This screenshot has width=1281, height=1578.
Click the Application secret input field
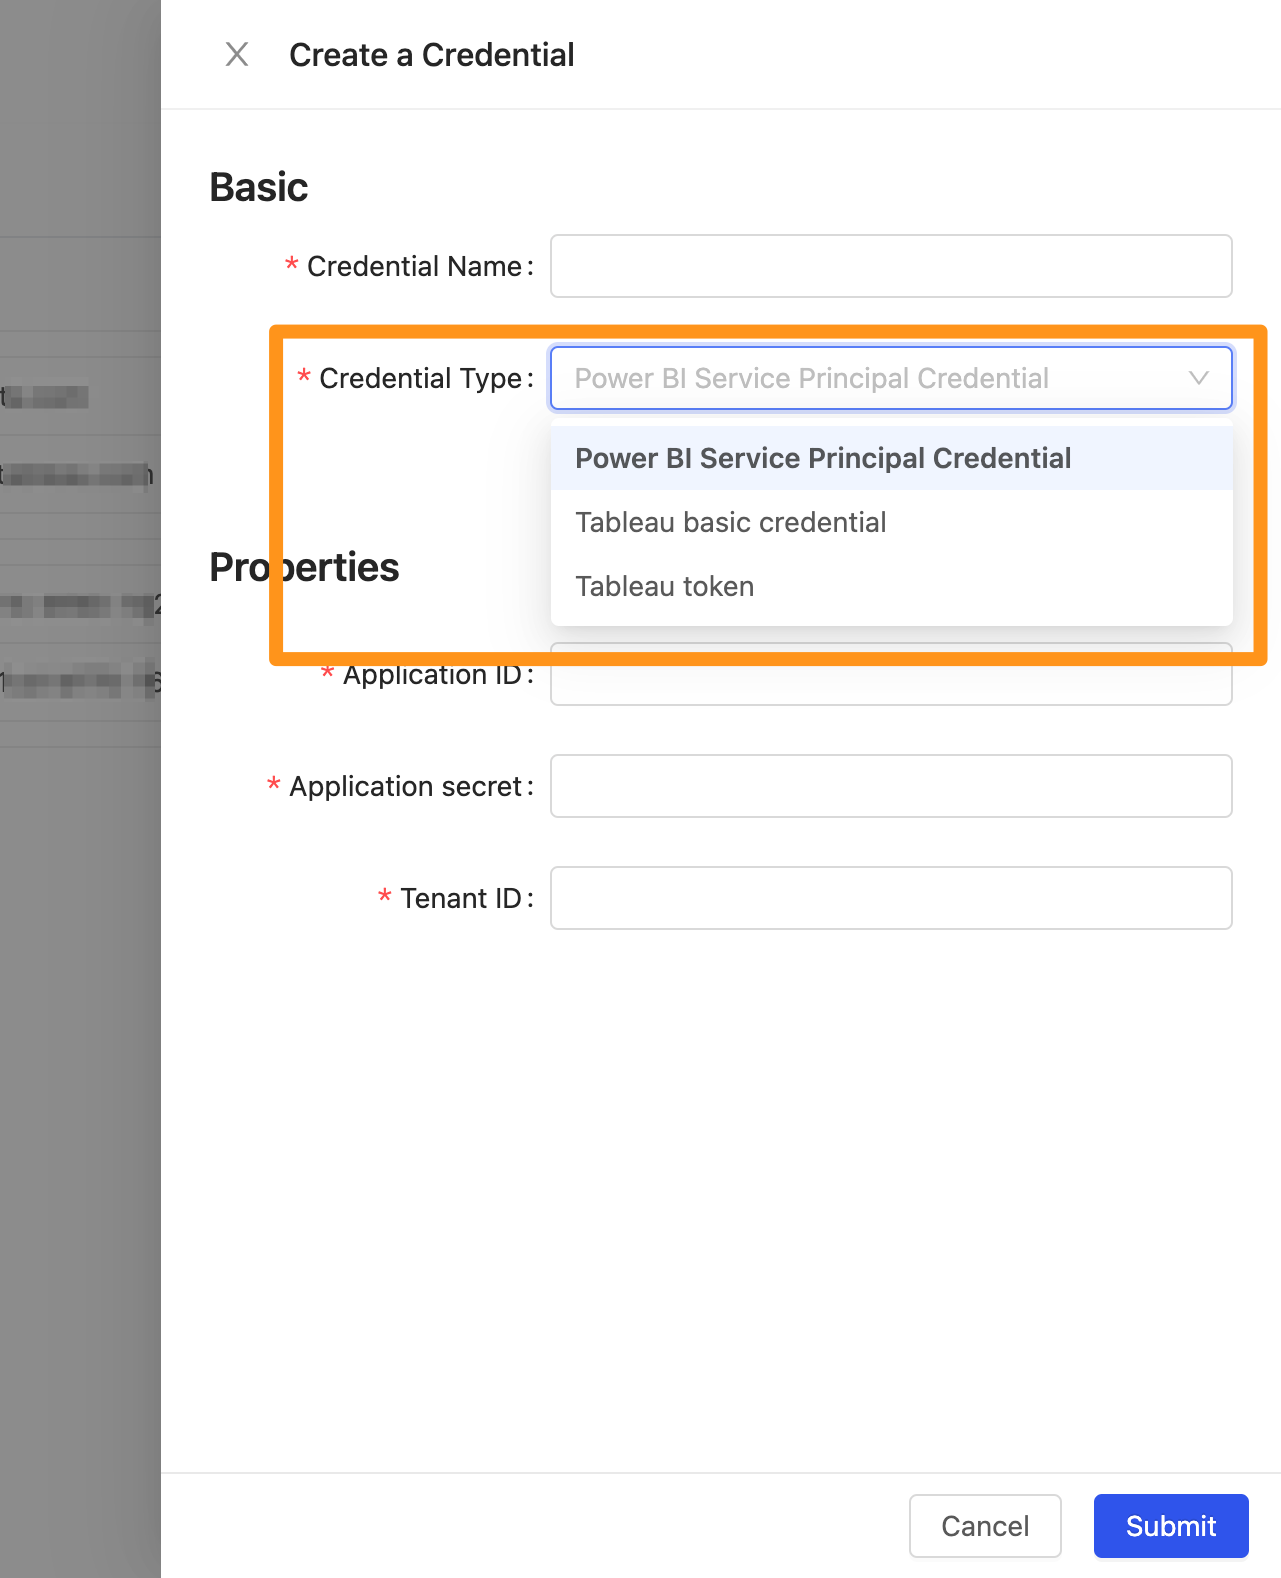click(x=891, y=786)
